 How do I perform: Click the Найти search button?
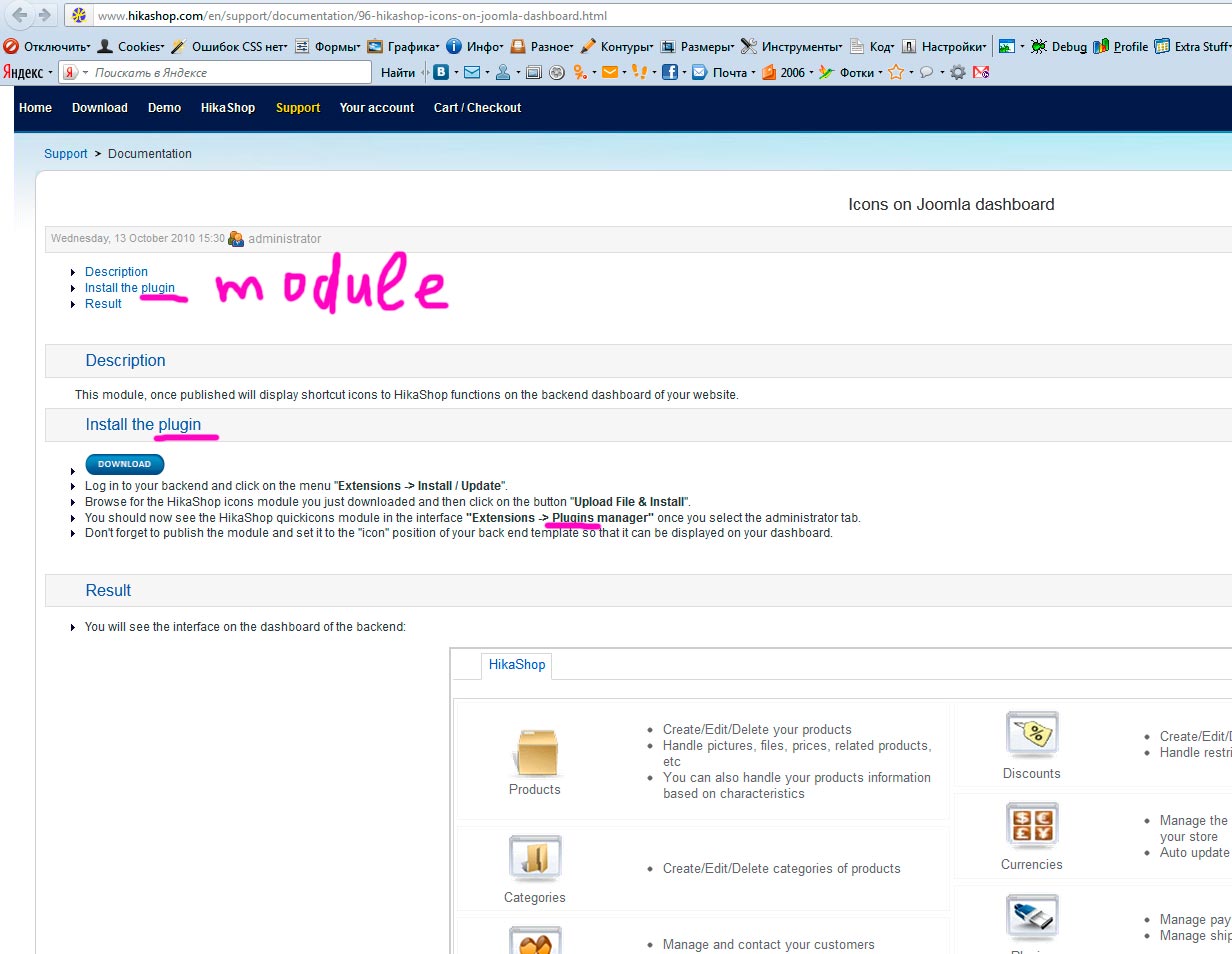pyautogui.click(x=398, y=73)
